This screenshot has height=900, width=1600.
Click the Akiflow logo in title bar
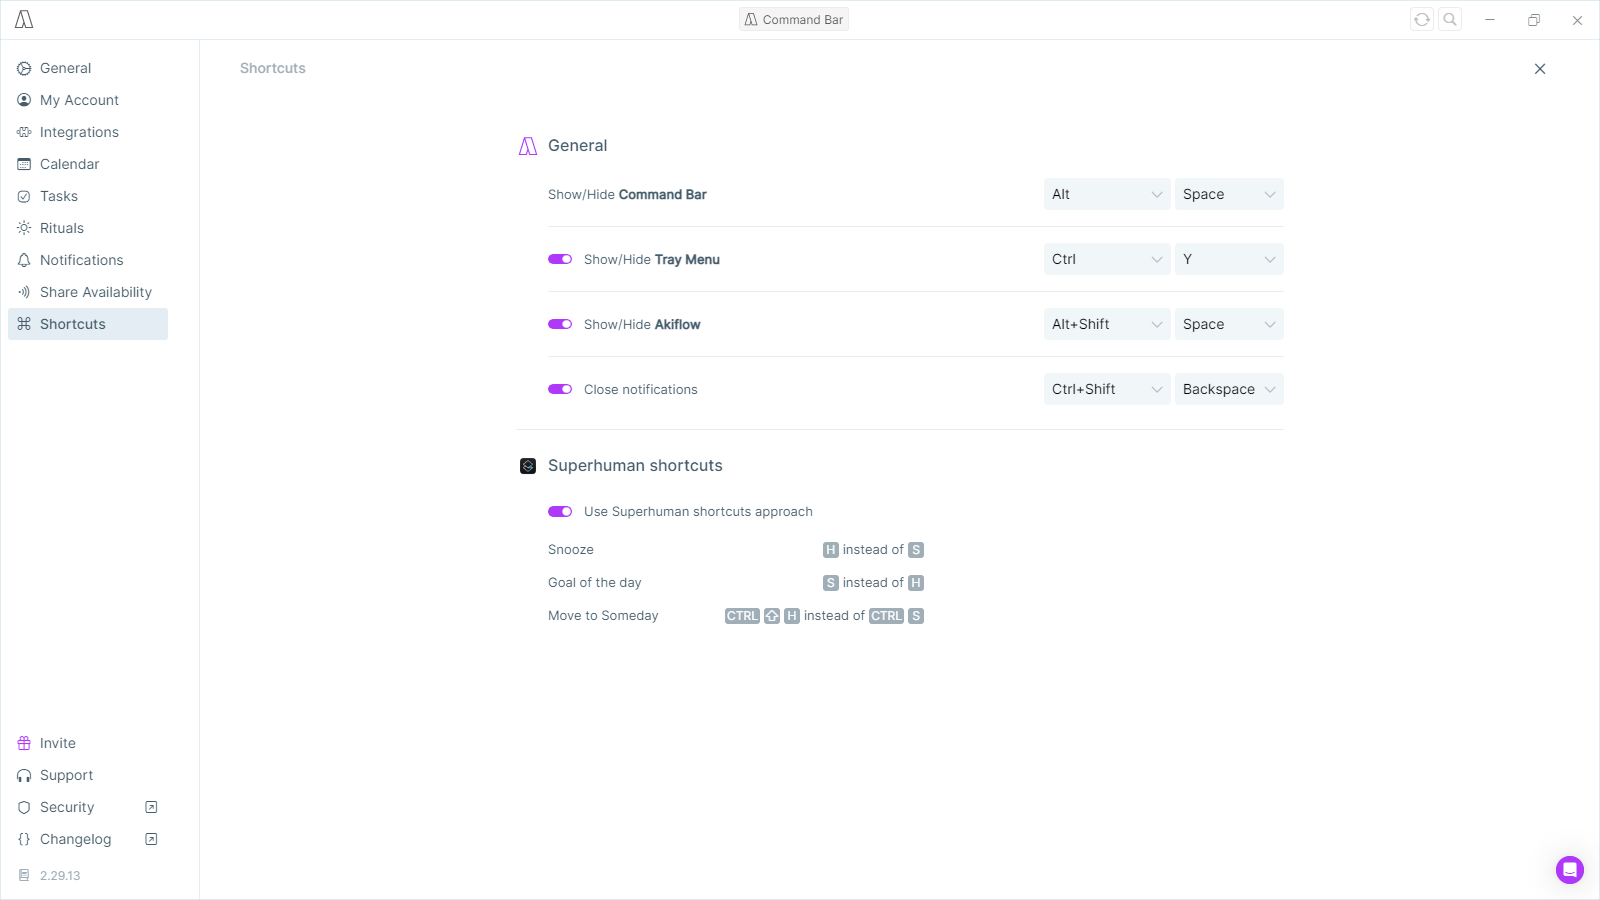point(24,19)
